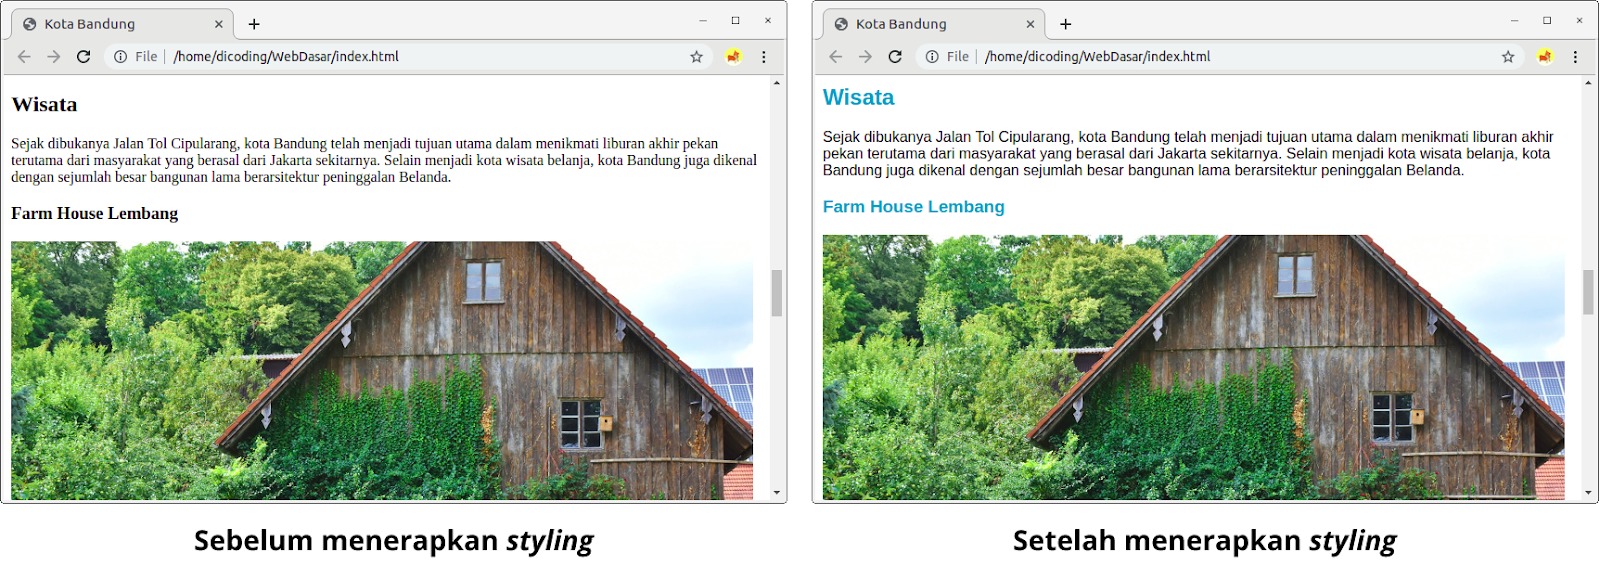Click the scrollbar thumb in the unstyled serif-font browser
Image resolution: width=1600 pixels, height=566 pixels.
(776, 293)
